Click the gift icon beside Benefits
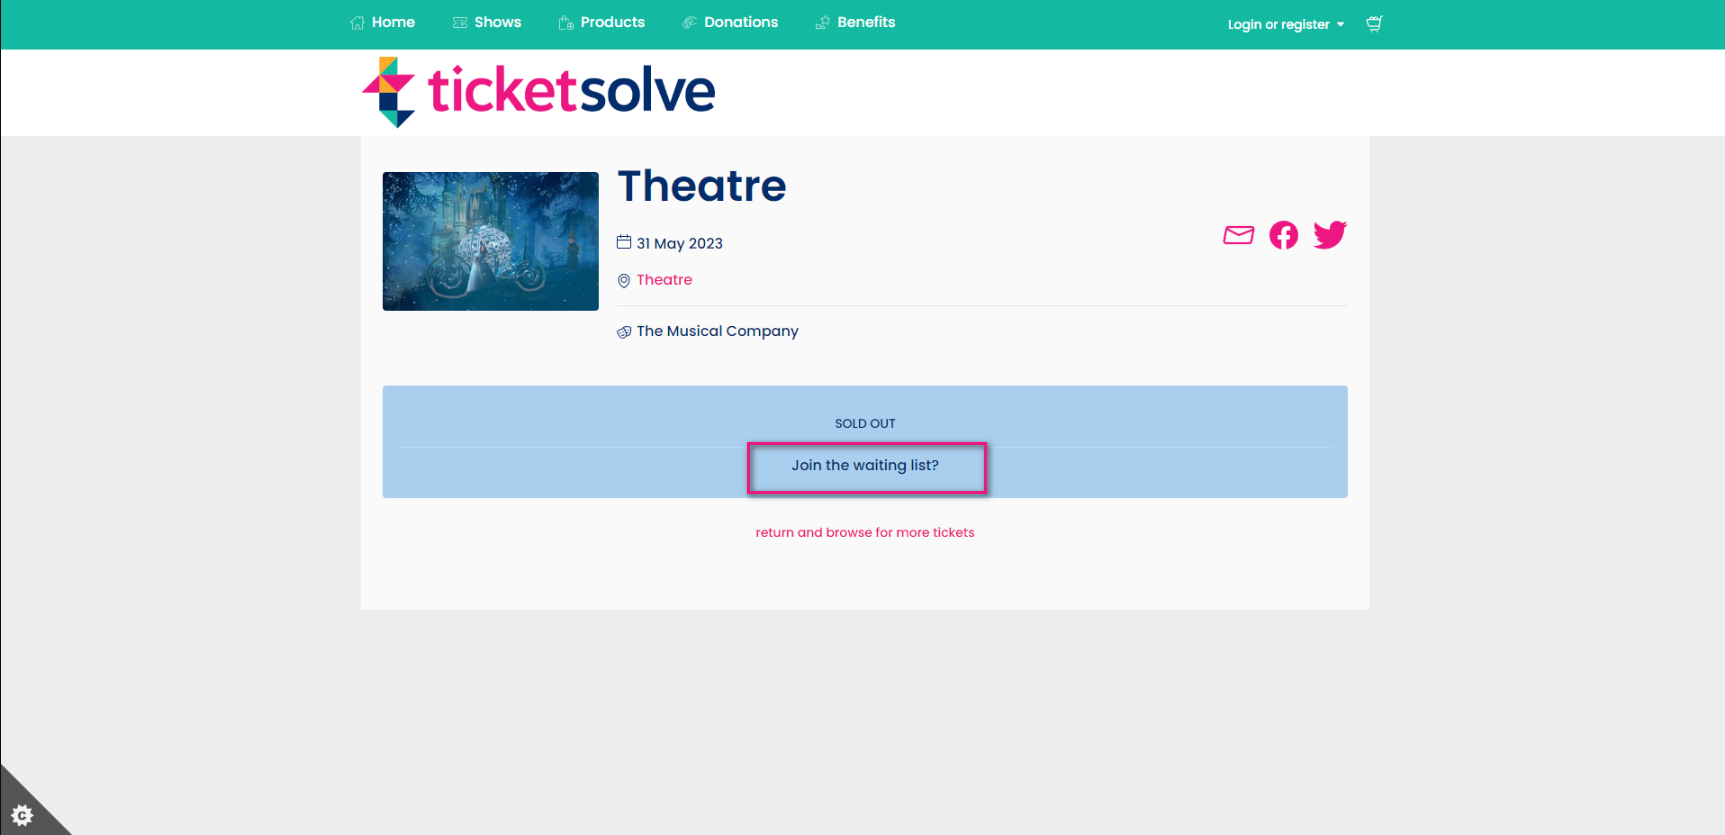 click(x=822, y=21)
